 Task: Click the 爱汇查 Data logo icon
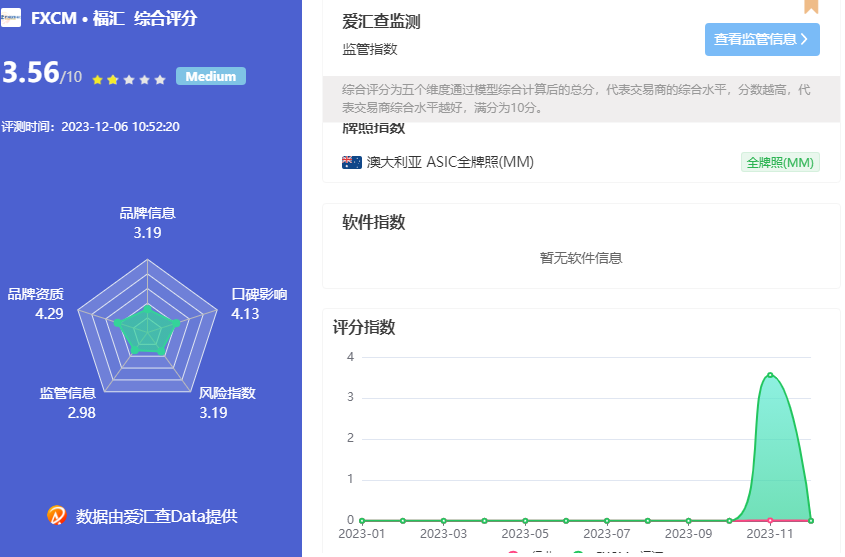57,516
